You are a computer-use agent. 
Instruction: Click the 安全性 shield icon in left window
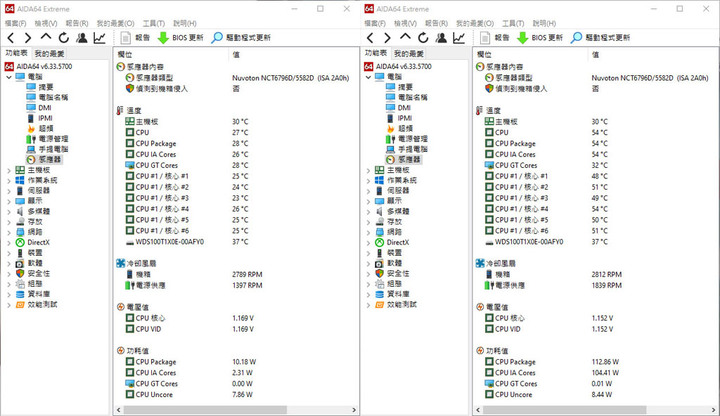click(20, 273)
